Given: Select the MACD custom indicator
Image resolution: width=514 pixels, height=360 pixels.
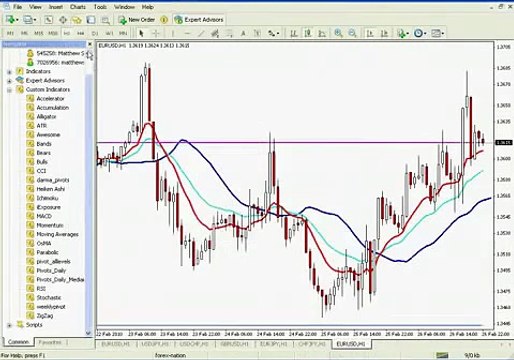Looking at the screenshot, I should point(44,216).
